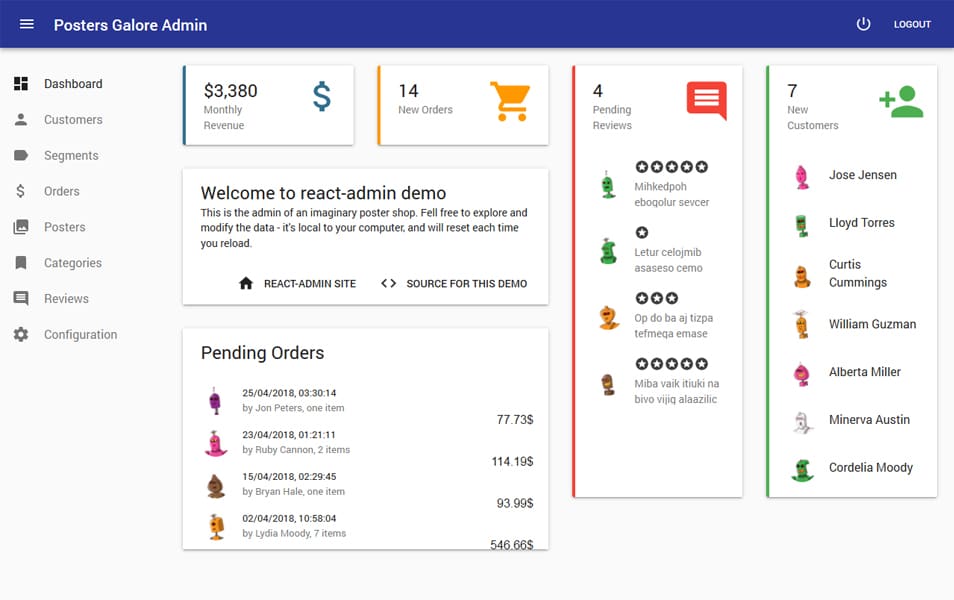Click the home icon for React-Admin Site
The image size is (954, 600).
click(x=246, y=284)
